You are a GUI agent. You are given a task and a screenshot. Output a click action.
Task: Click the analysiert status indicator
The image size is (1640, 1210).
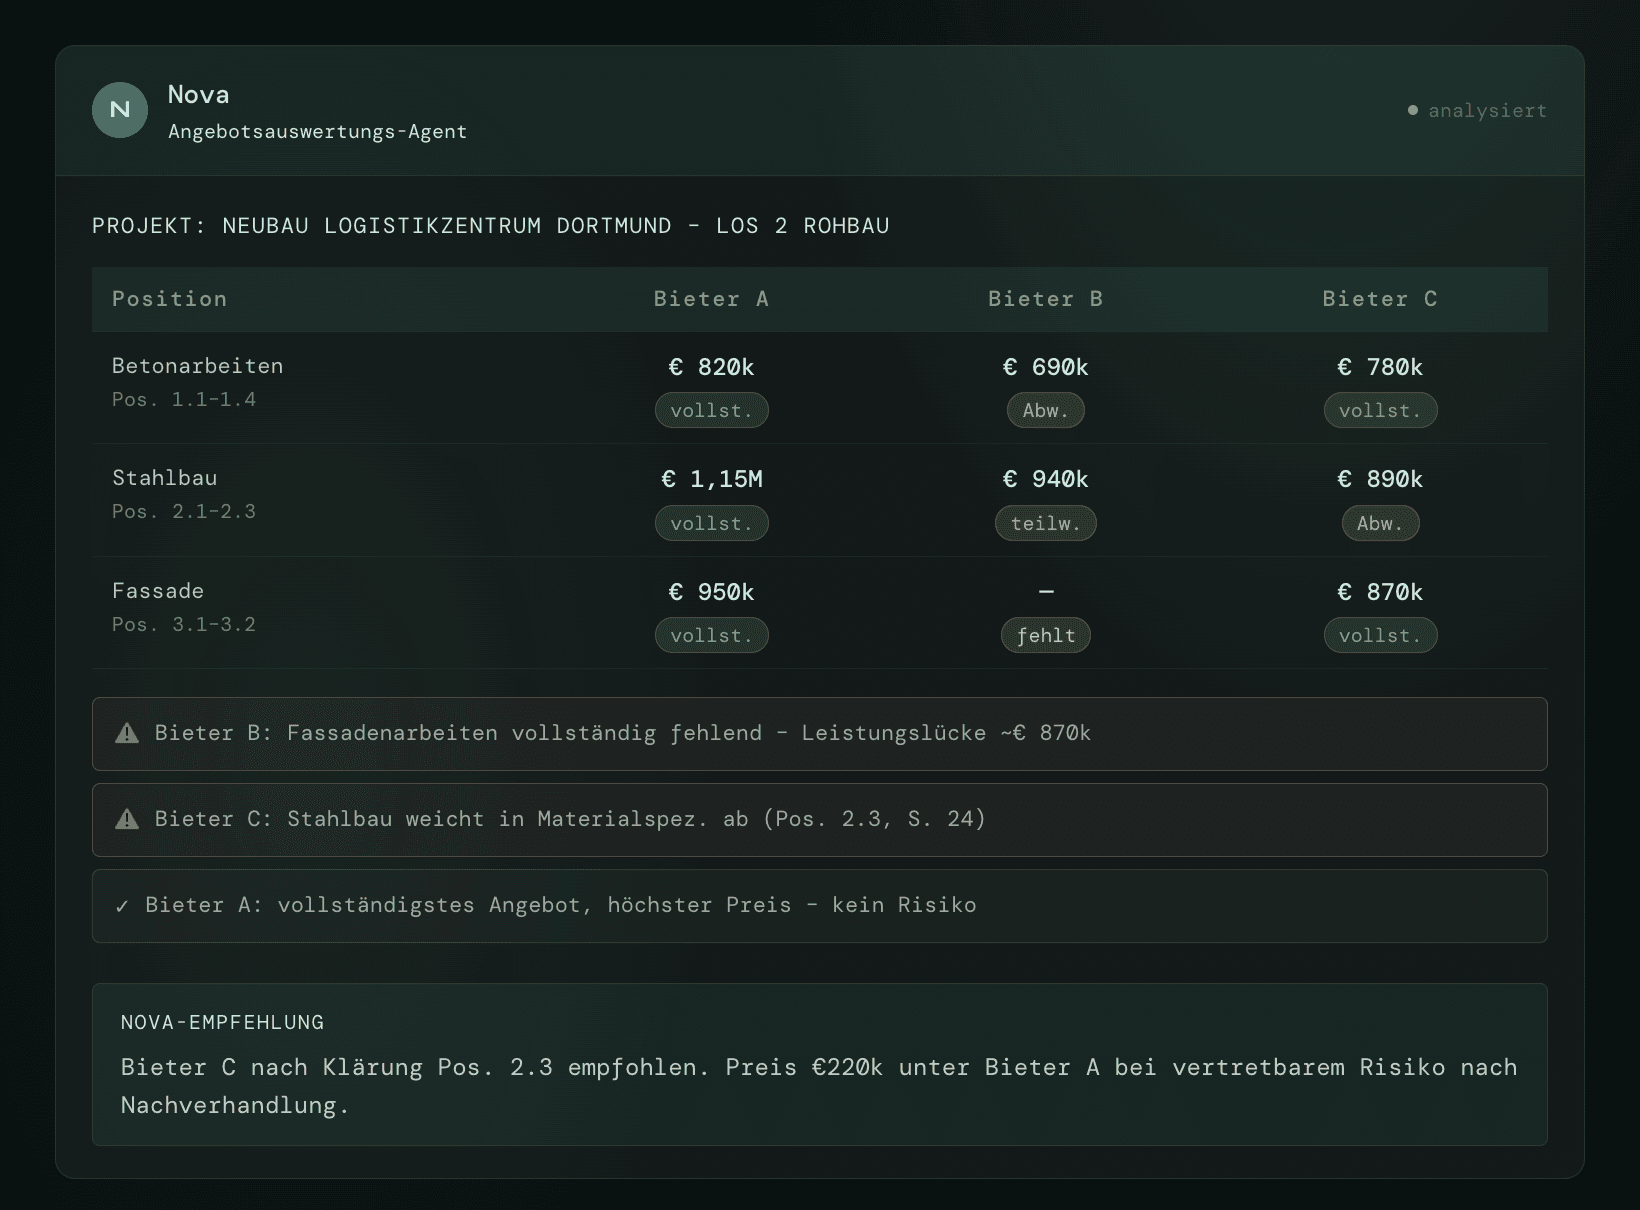[x=1477, y=111]
